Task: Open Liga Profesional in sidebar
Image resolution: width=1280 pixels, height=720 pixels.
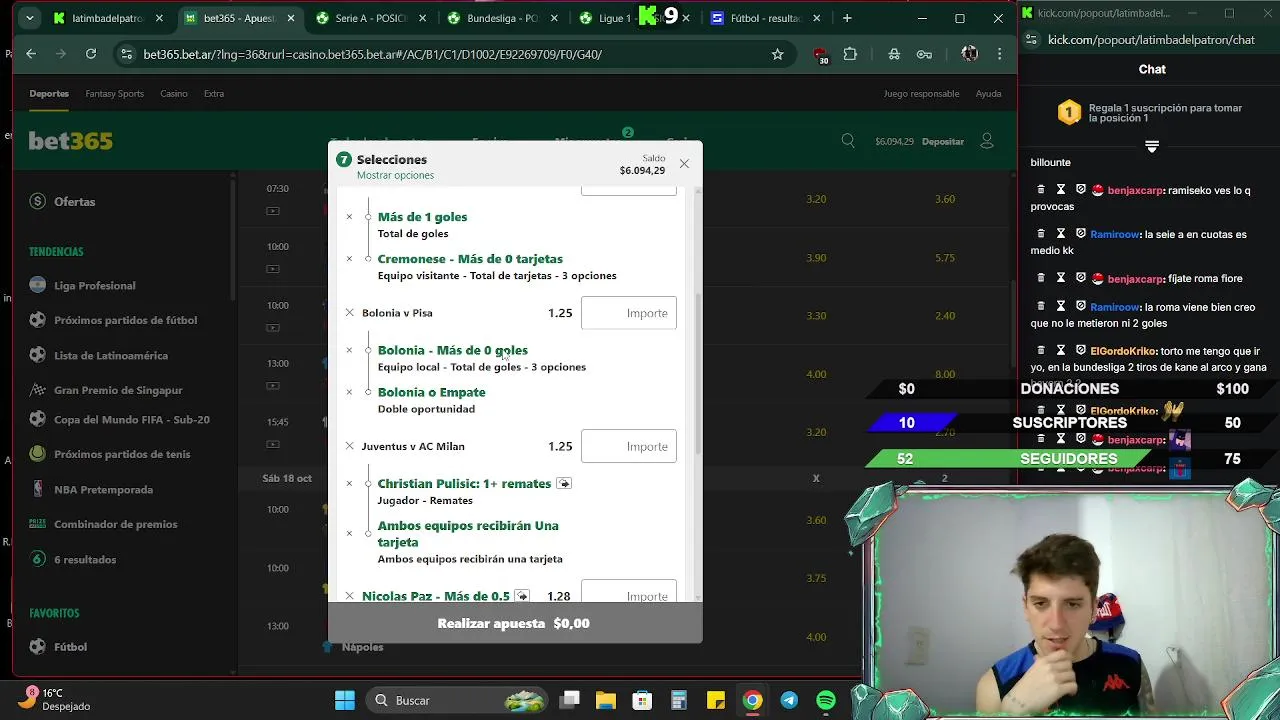Action: pos(94,286)
